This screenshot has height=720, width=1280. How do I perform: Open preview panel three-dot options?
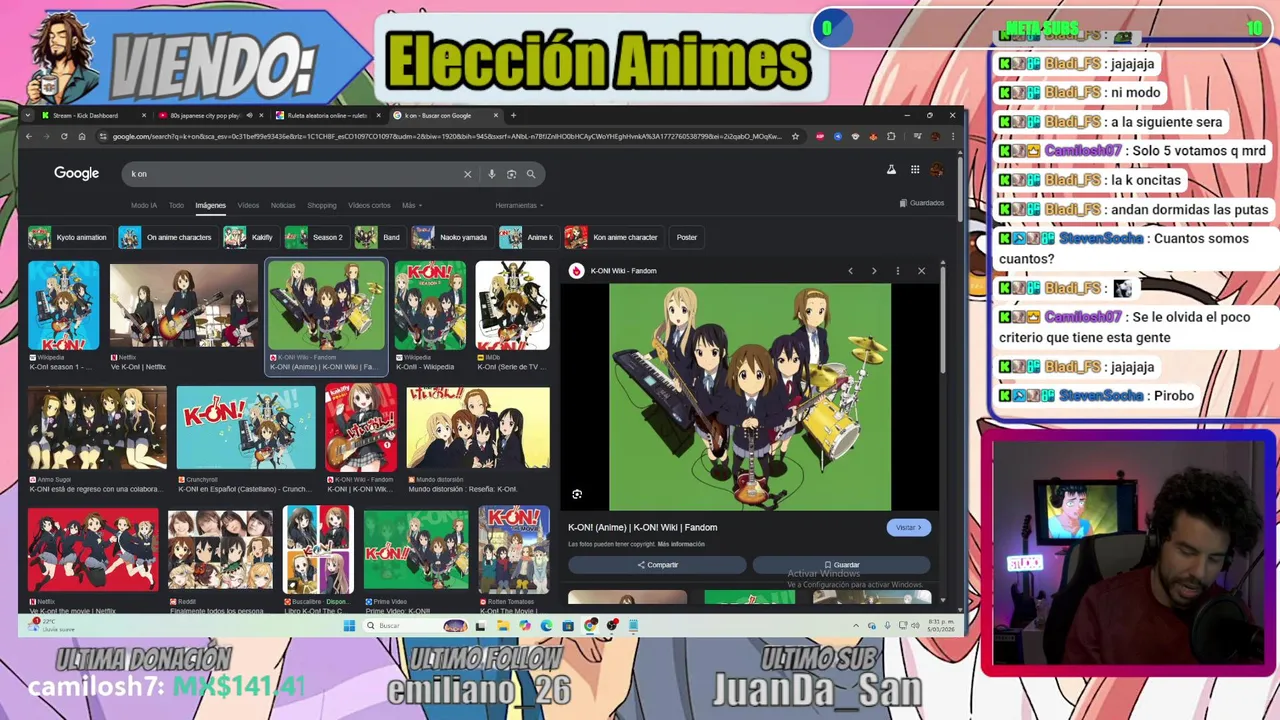[897, 271]
